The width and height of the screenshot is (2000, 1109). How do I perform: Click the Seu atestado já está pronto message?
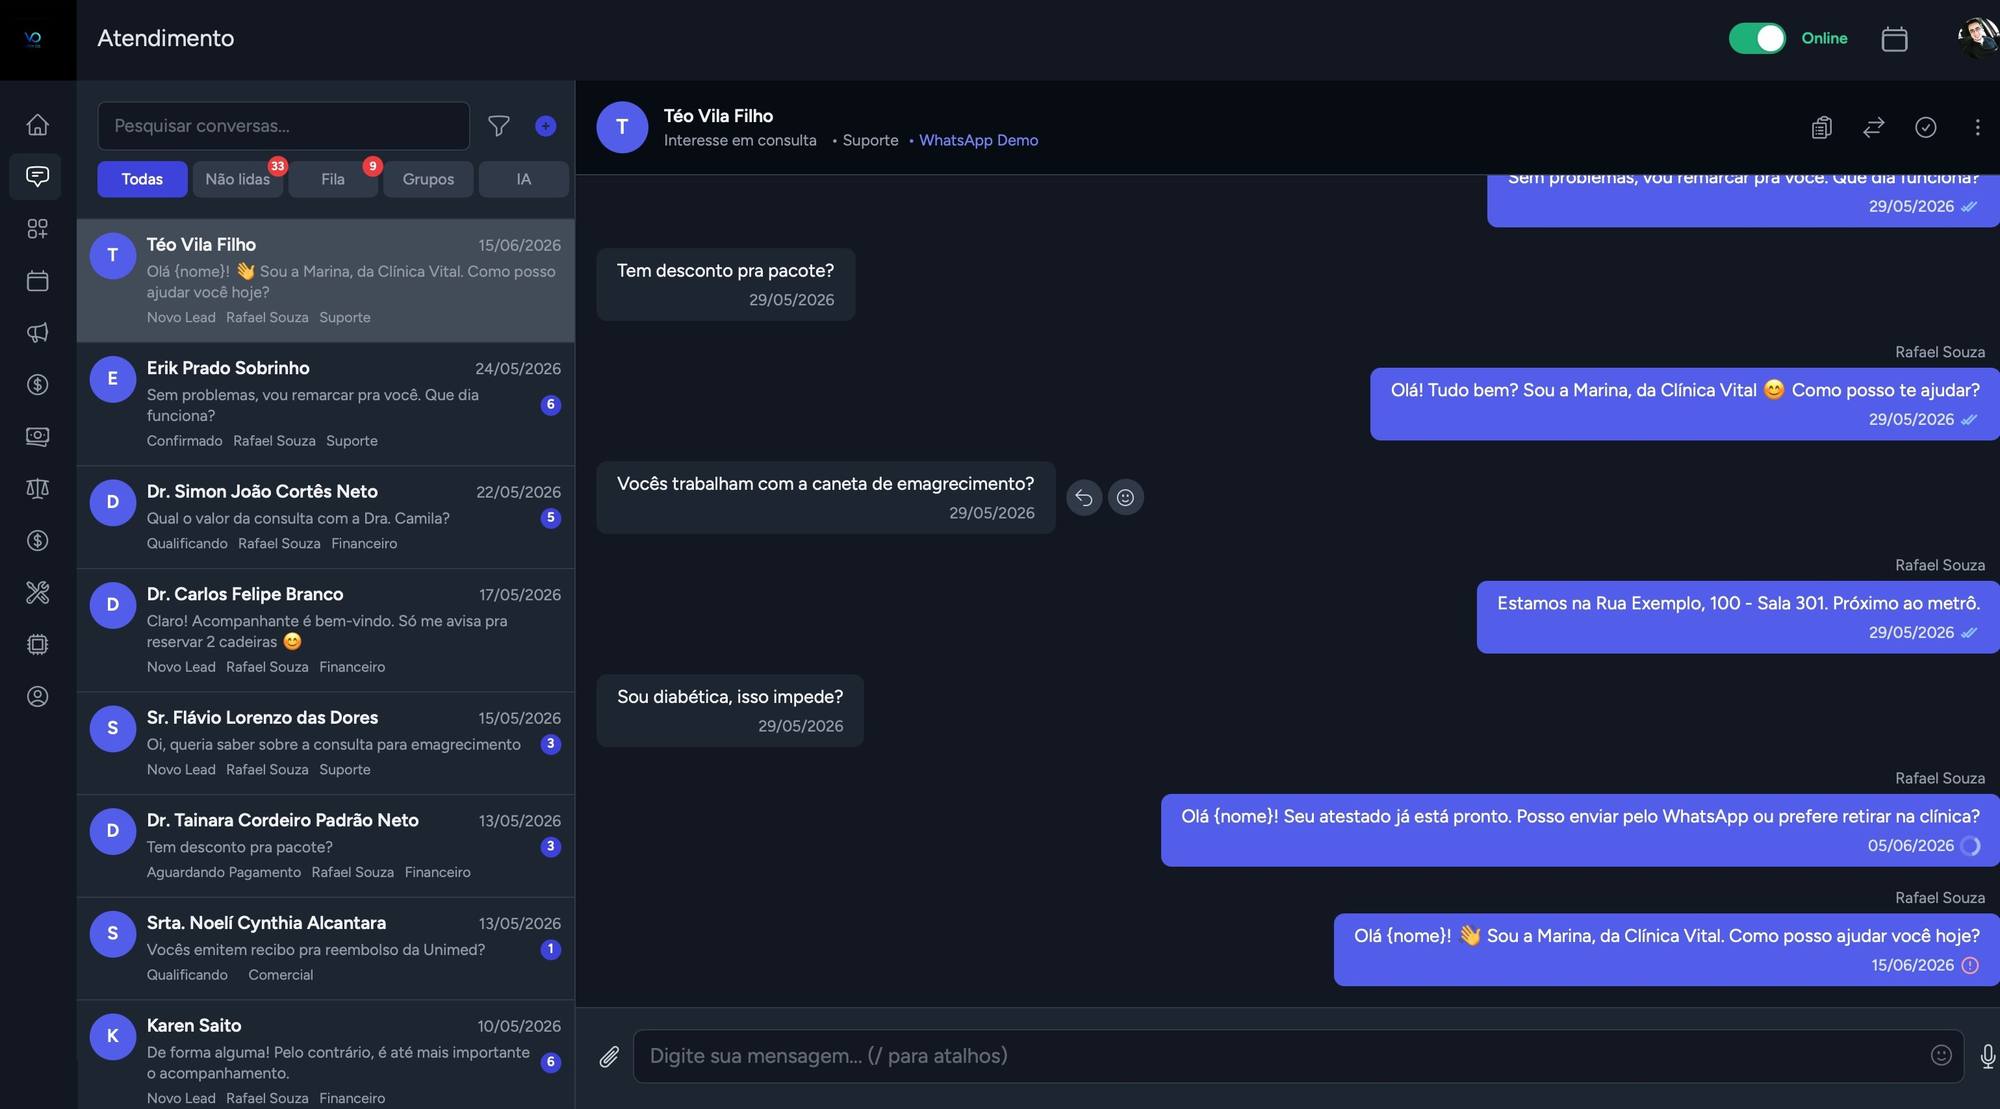[x=1580, y=831]
